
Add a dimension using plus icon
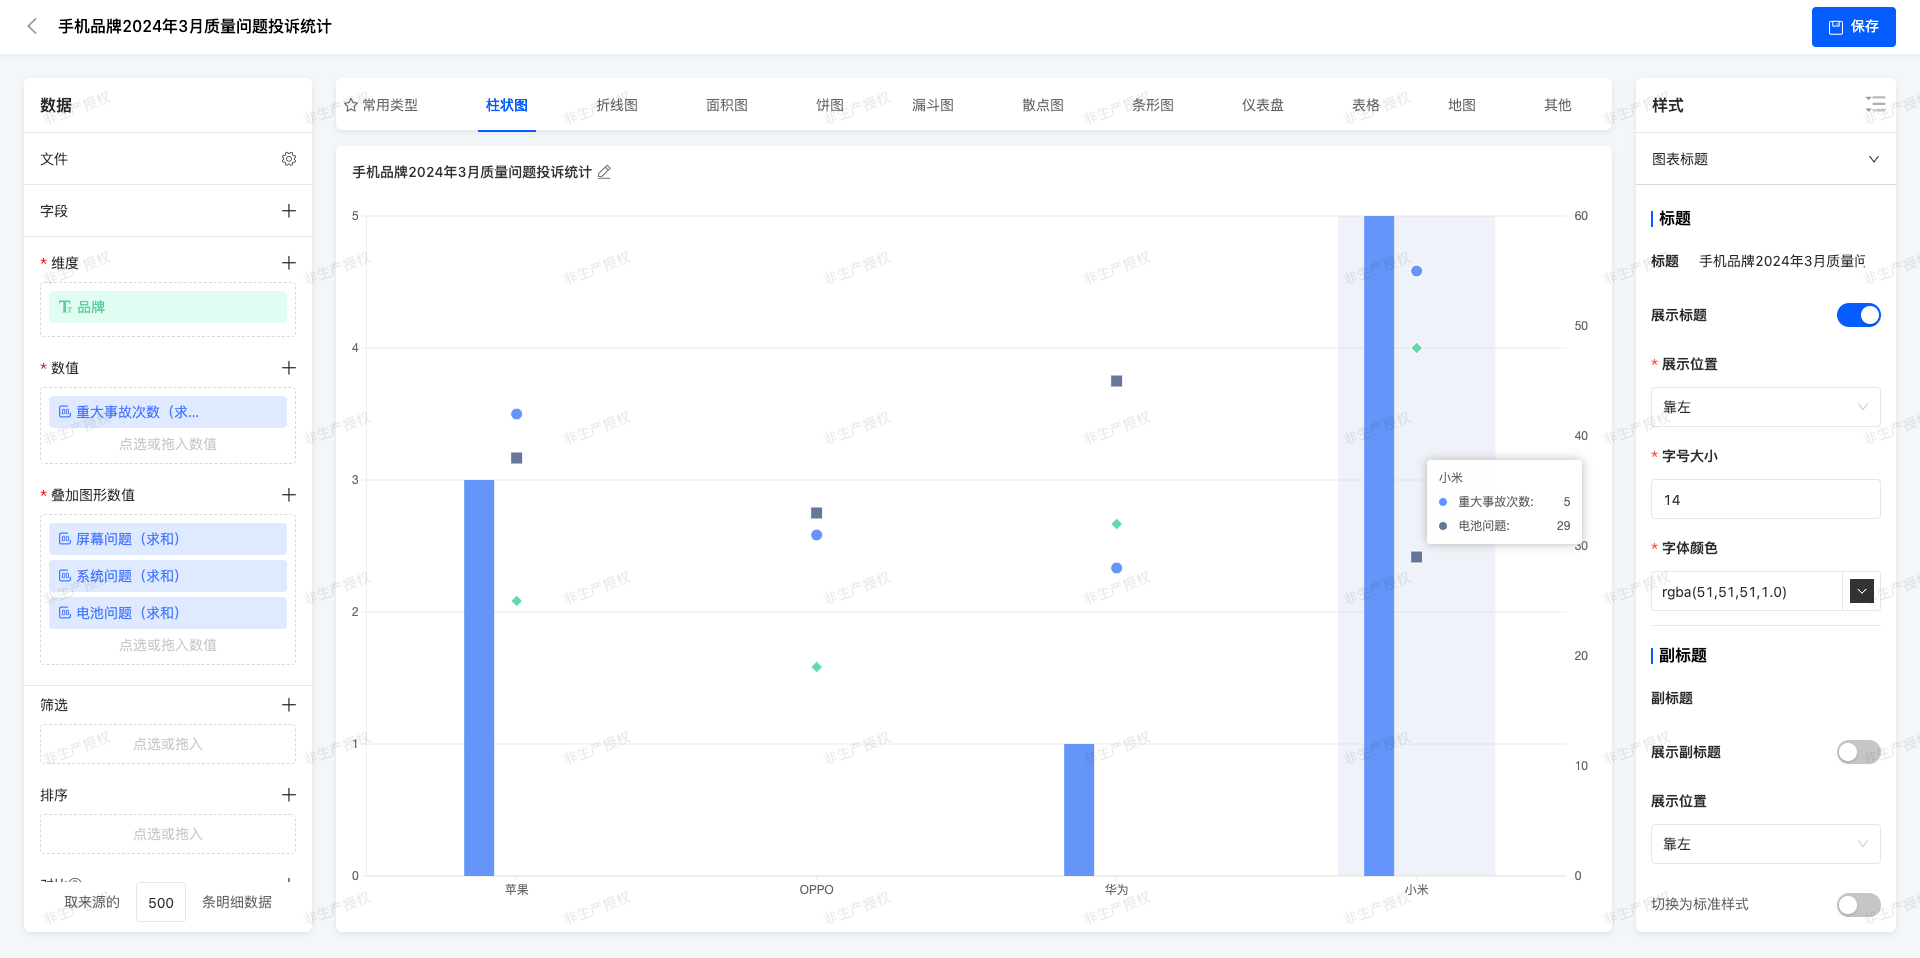coord(289,263)
